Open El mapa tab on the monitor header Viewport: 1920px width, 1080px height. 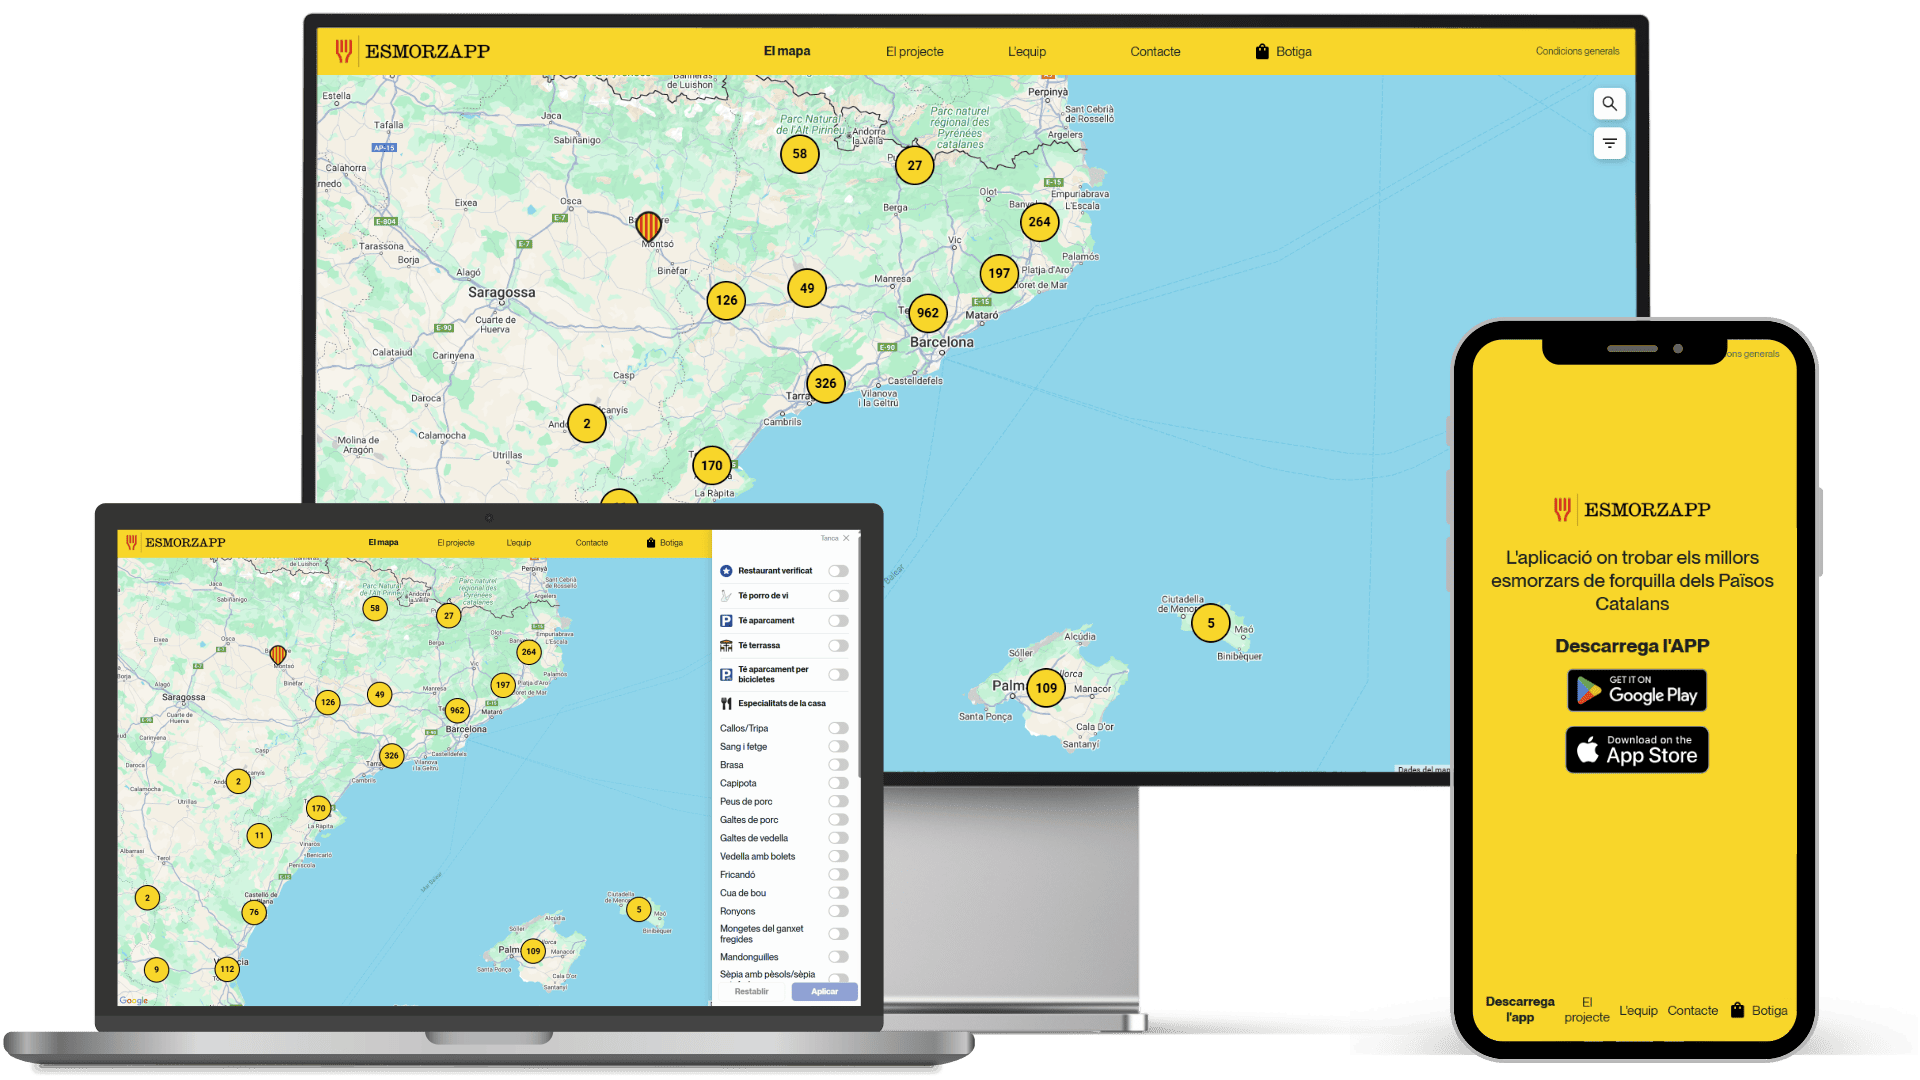[x=787, y=51]
